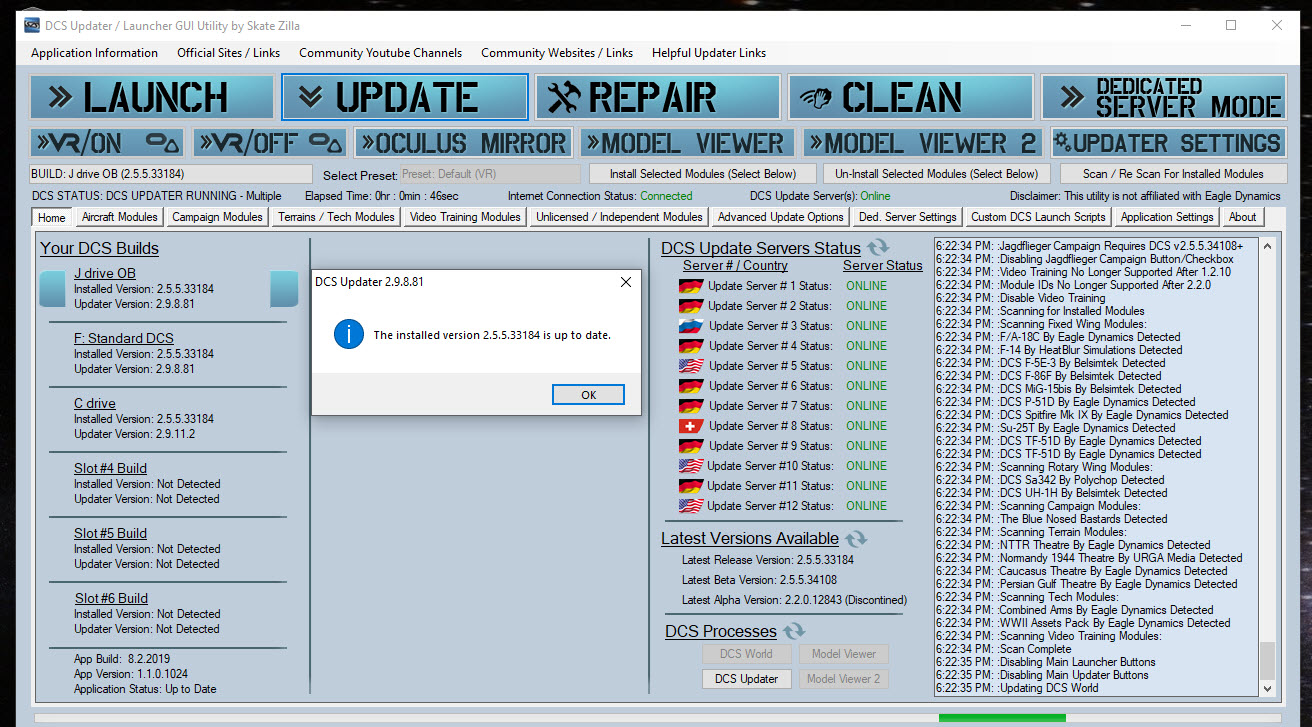Image resolution: width=1312 pixels, height=727 pixels.
Task: Click the flag icon for Update Server # 2
Action: click(x=691, y=306)
